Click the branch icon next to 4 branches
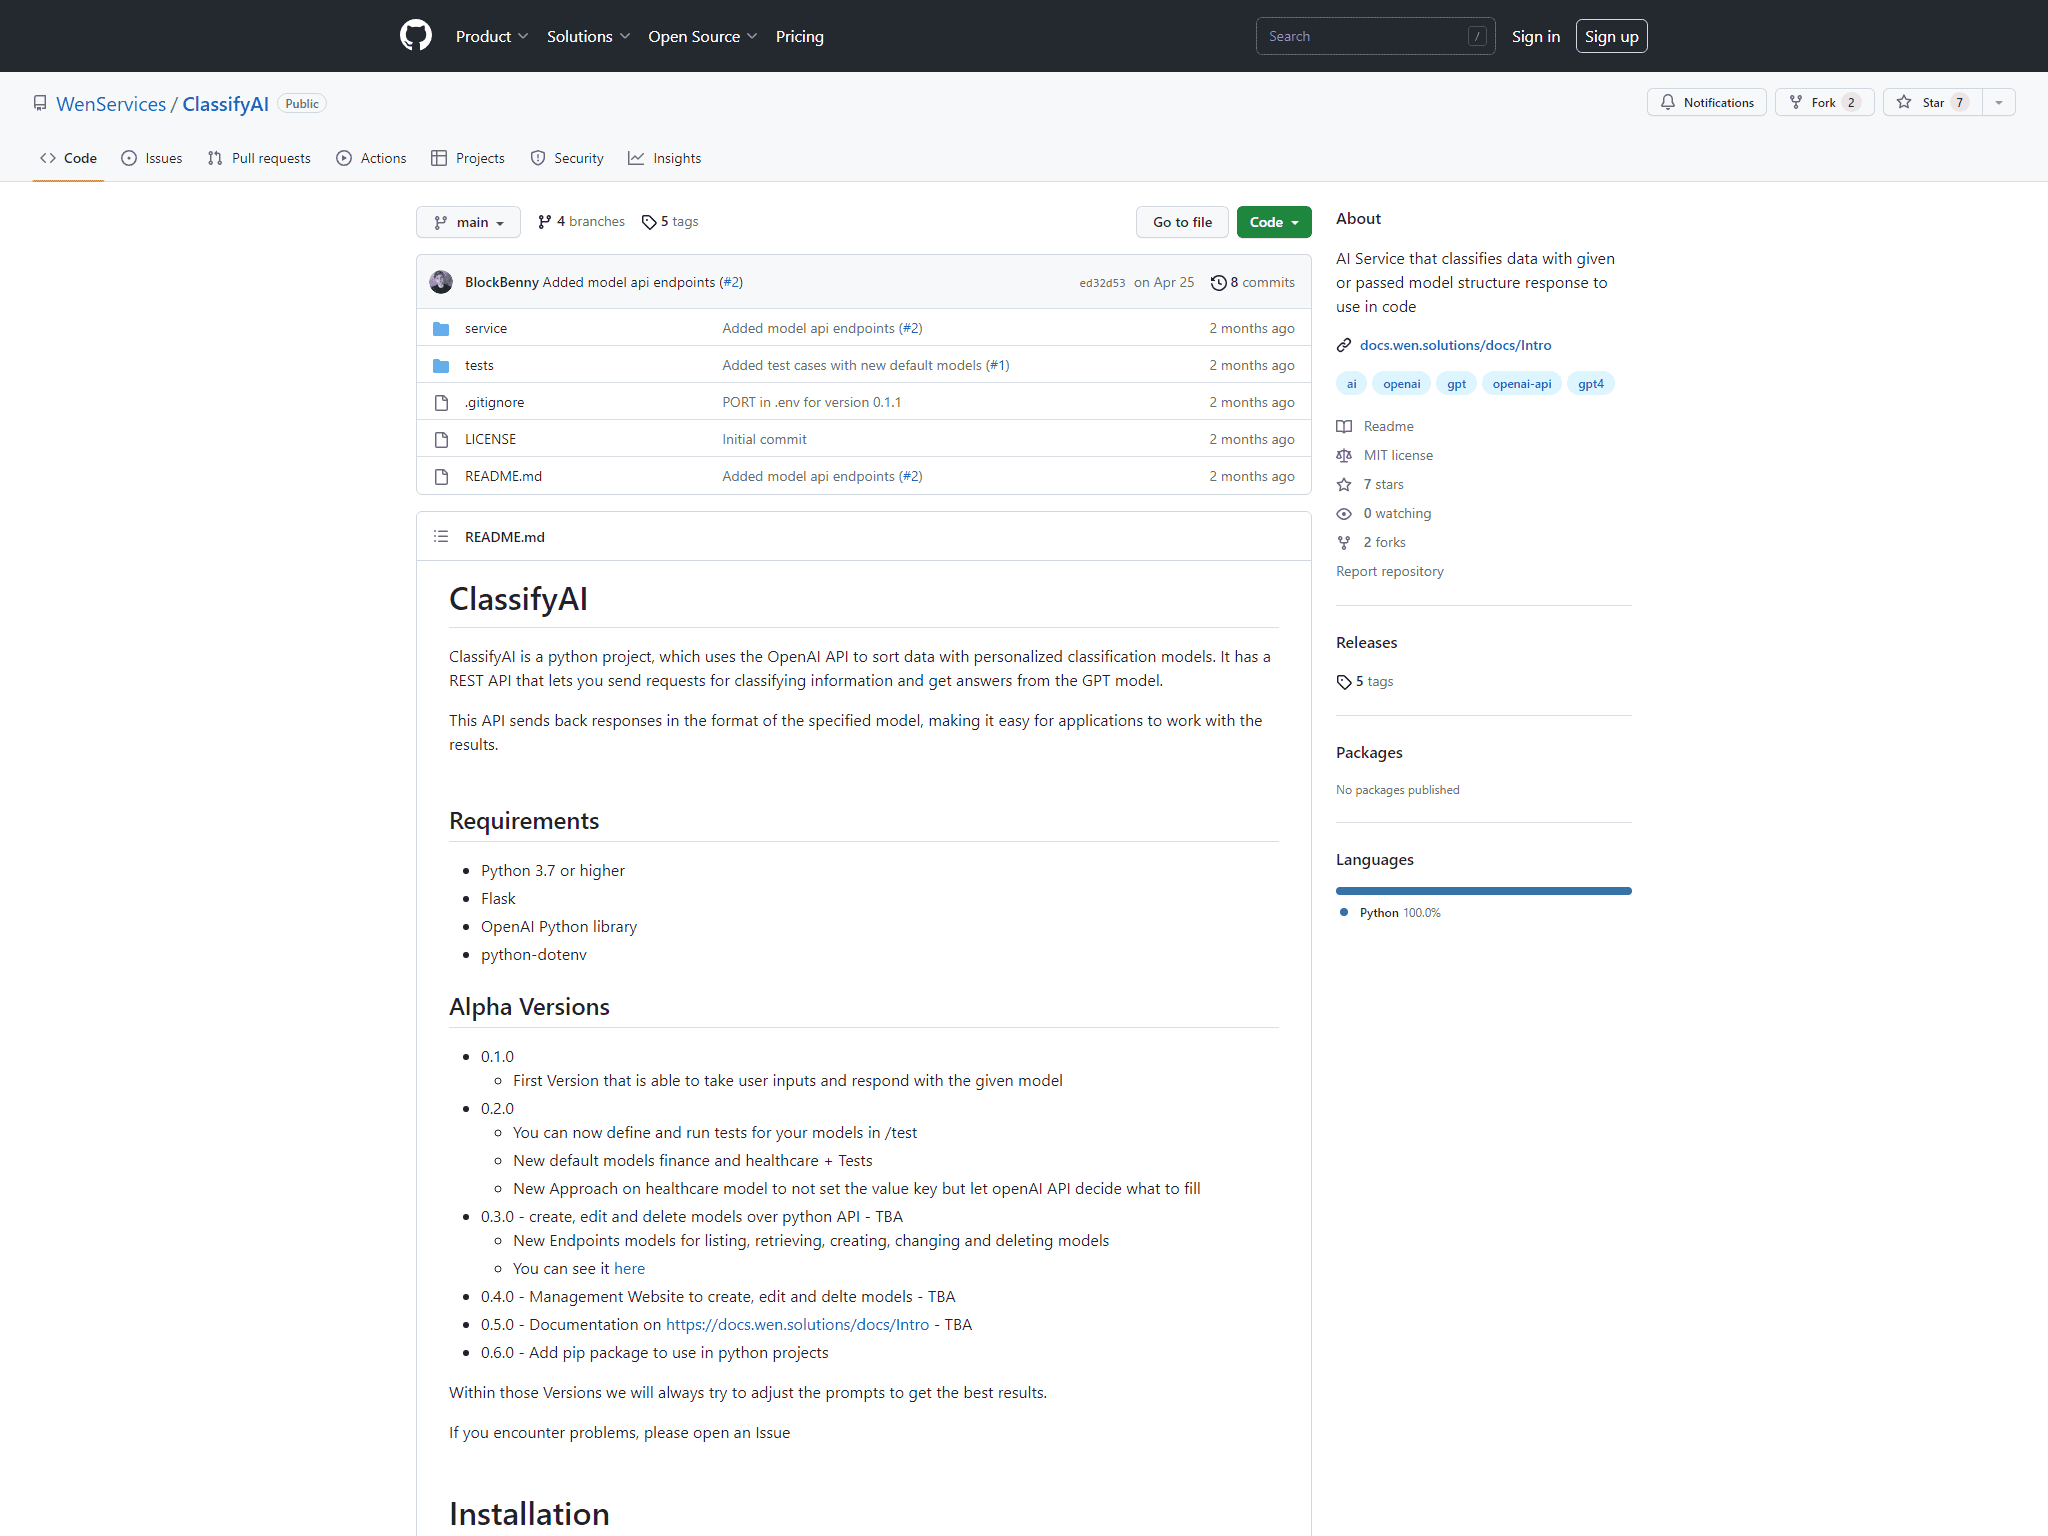This screenshot has height=1536, width=2048. coord(545,222)
